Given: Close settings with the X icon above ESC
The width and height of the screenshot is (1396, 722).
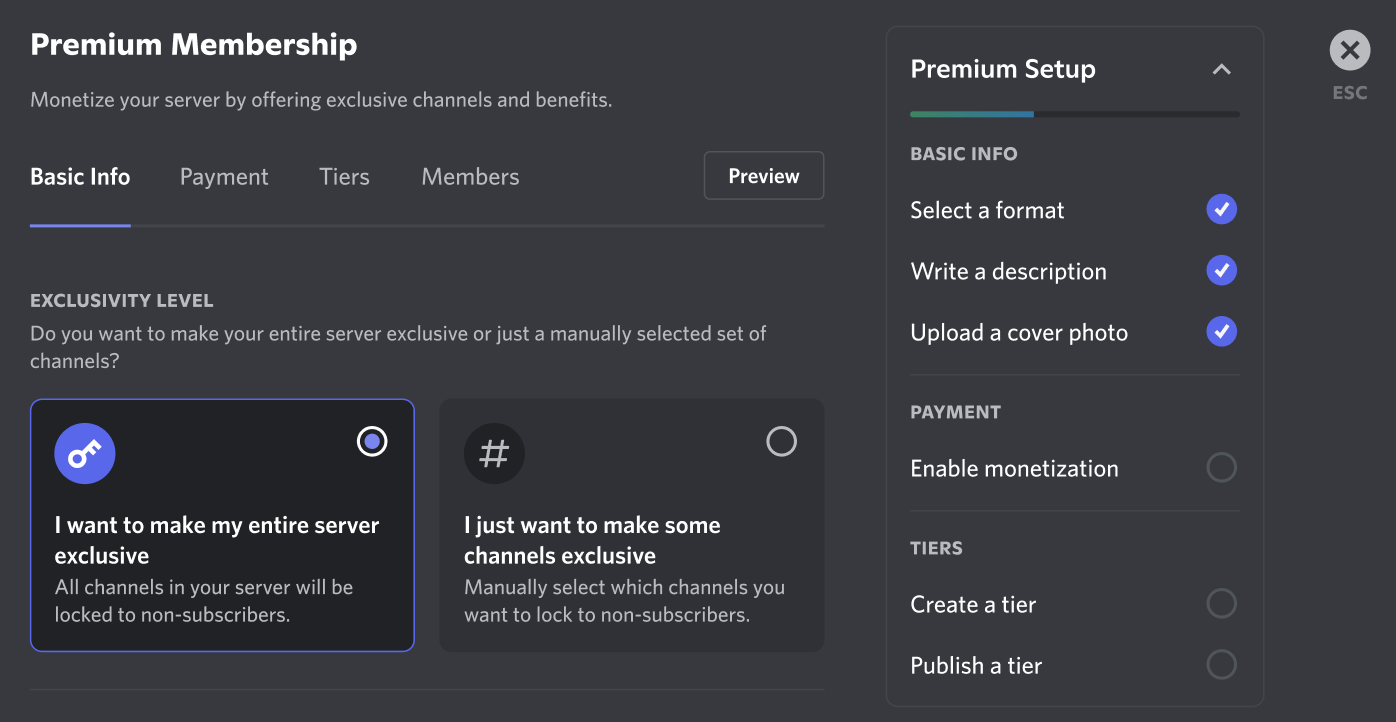Looking at the screenshot, I should pos(1350,50).
